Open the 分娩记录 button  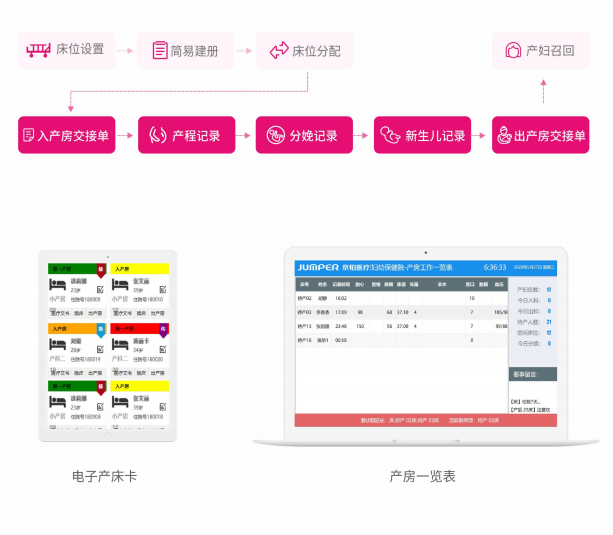[304, 135]
